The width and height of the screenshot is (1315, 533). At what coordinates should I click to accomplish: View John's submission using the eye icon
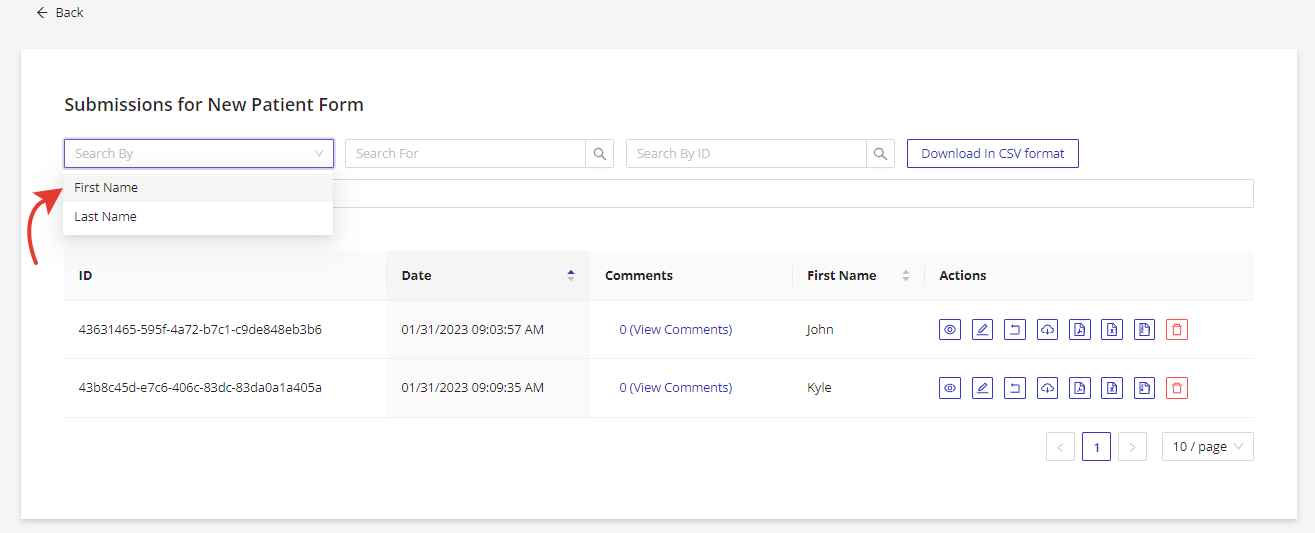[x=950, y=330]
